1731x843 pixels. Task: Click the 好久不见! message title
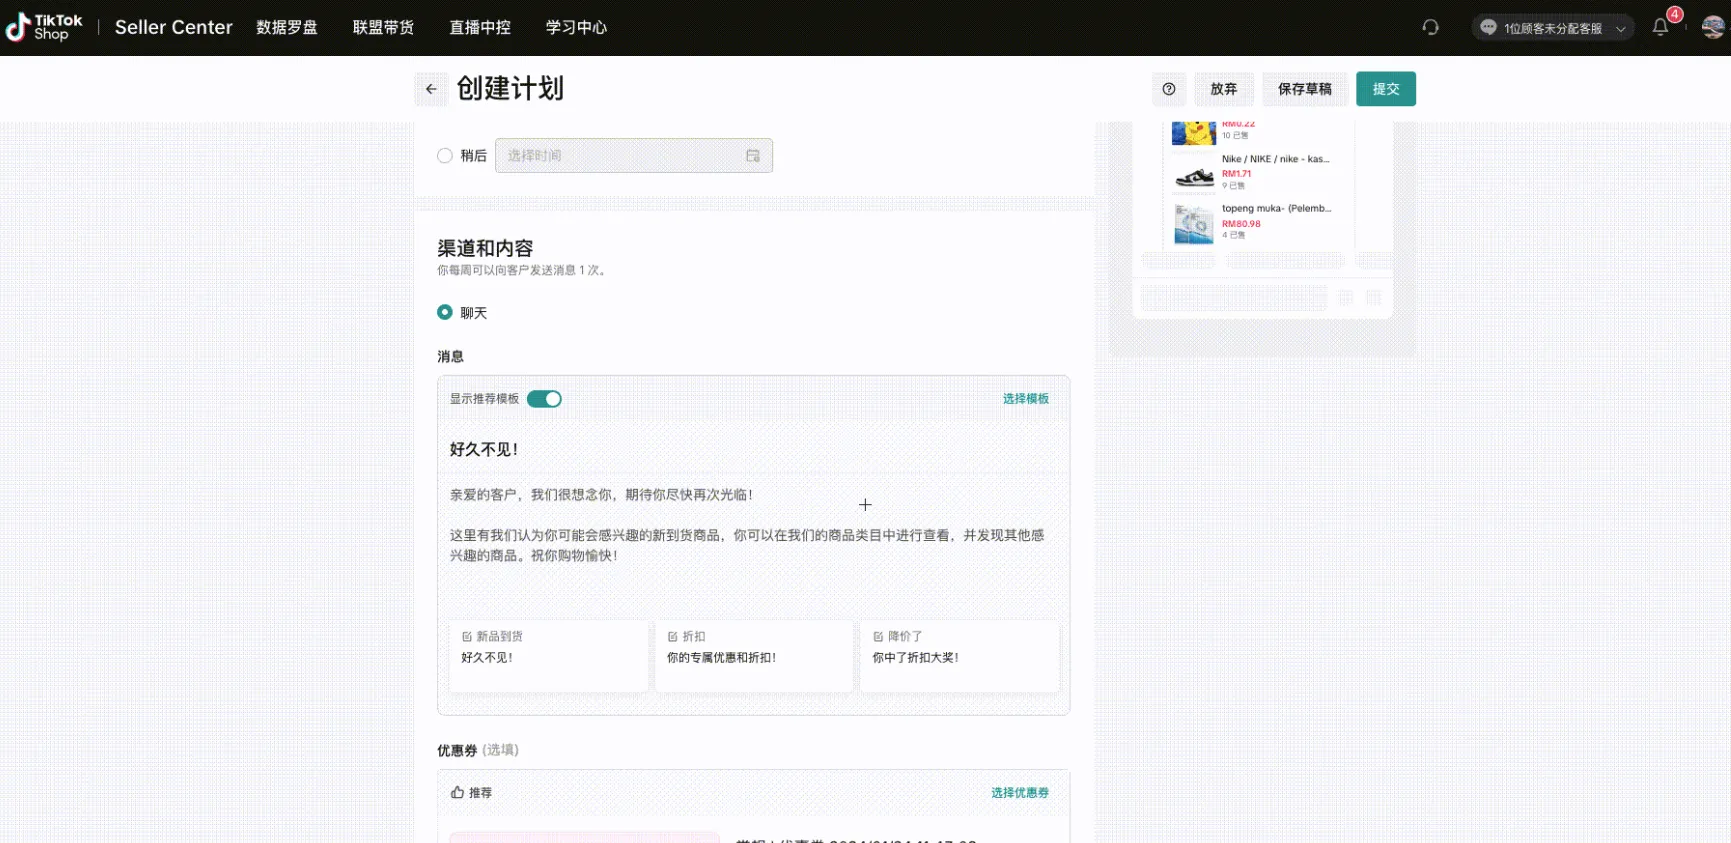click(484, 450)
